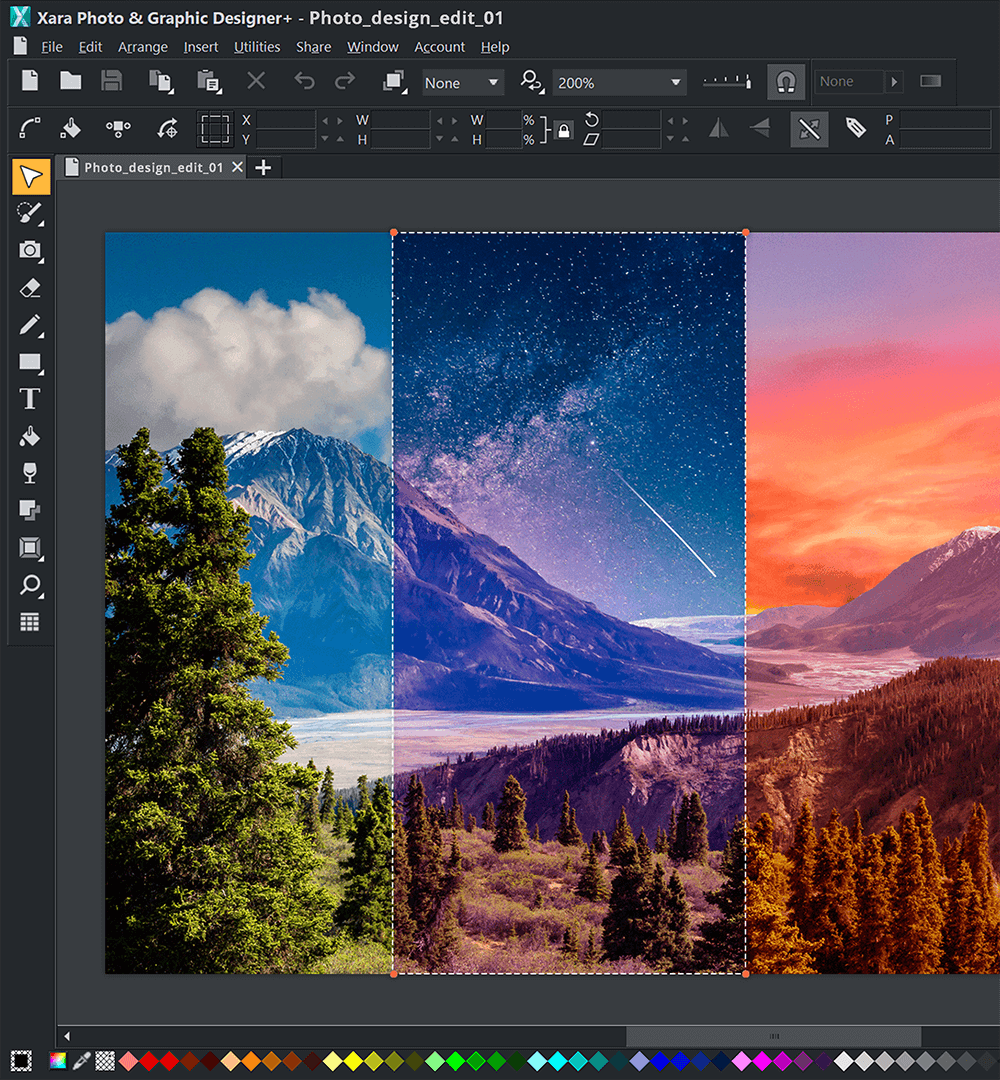1000x1080 pixels.
Task: Select the Text tool
Action: pos(29,398)
